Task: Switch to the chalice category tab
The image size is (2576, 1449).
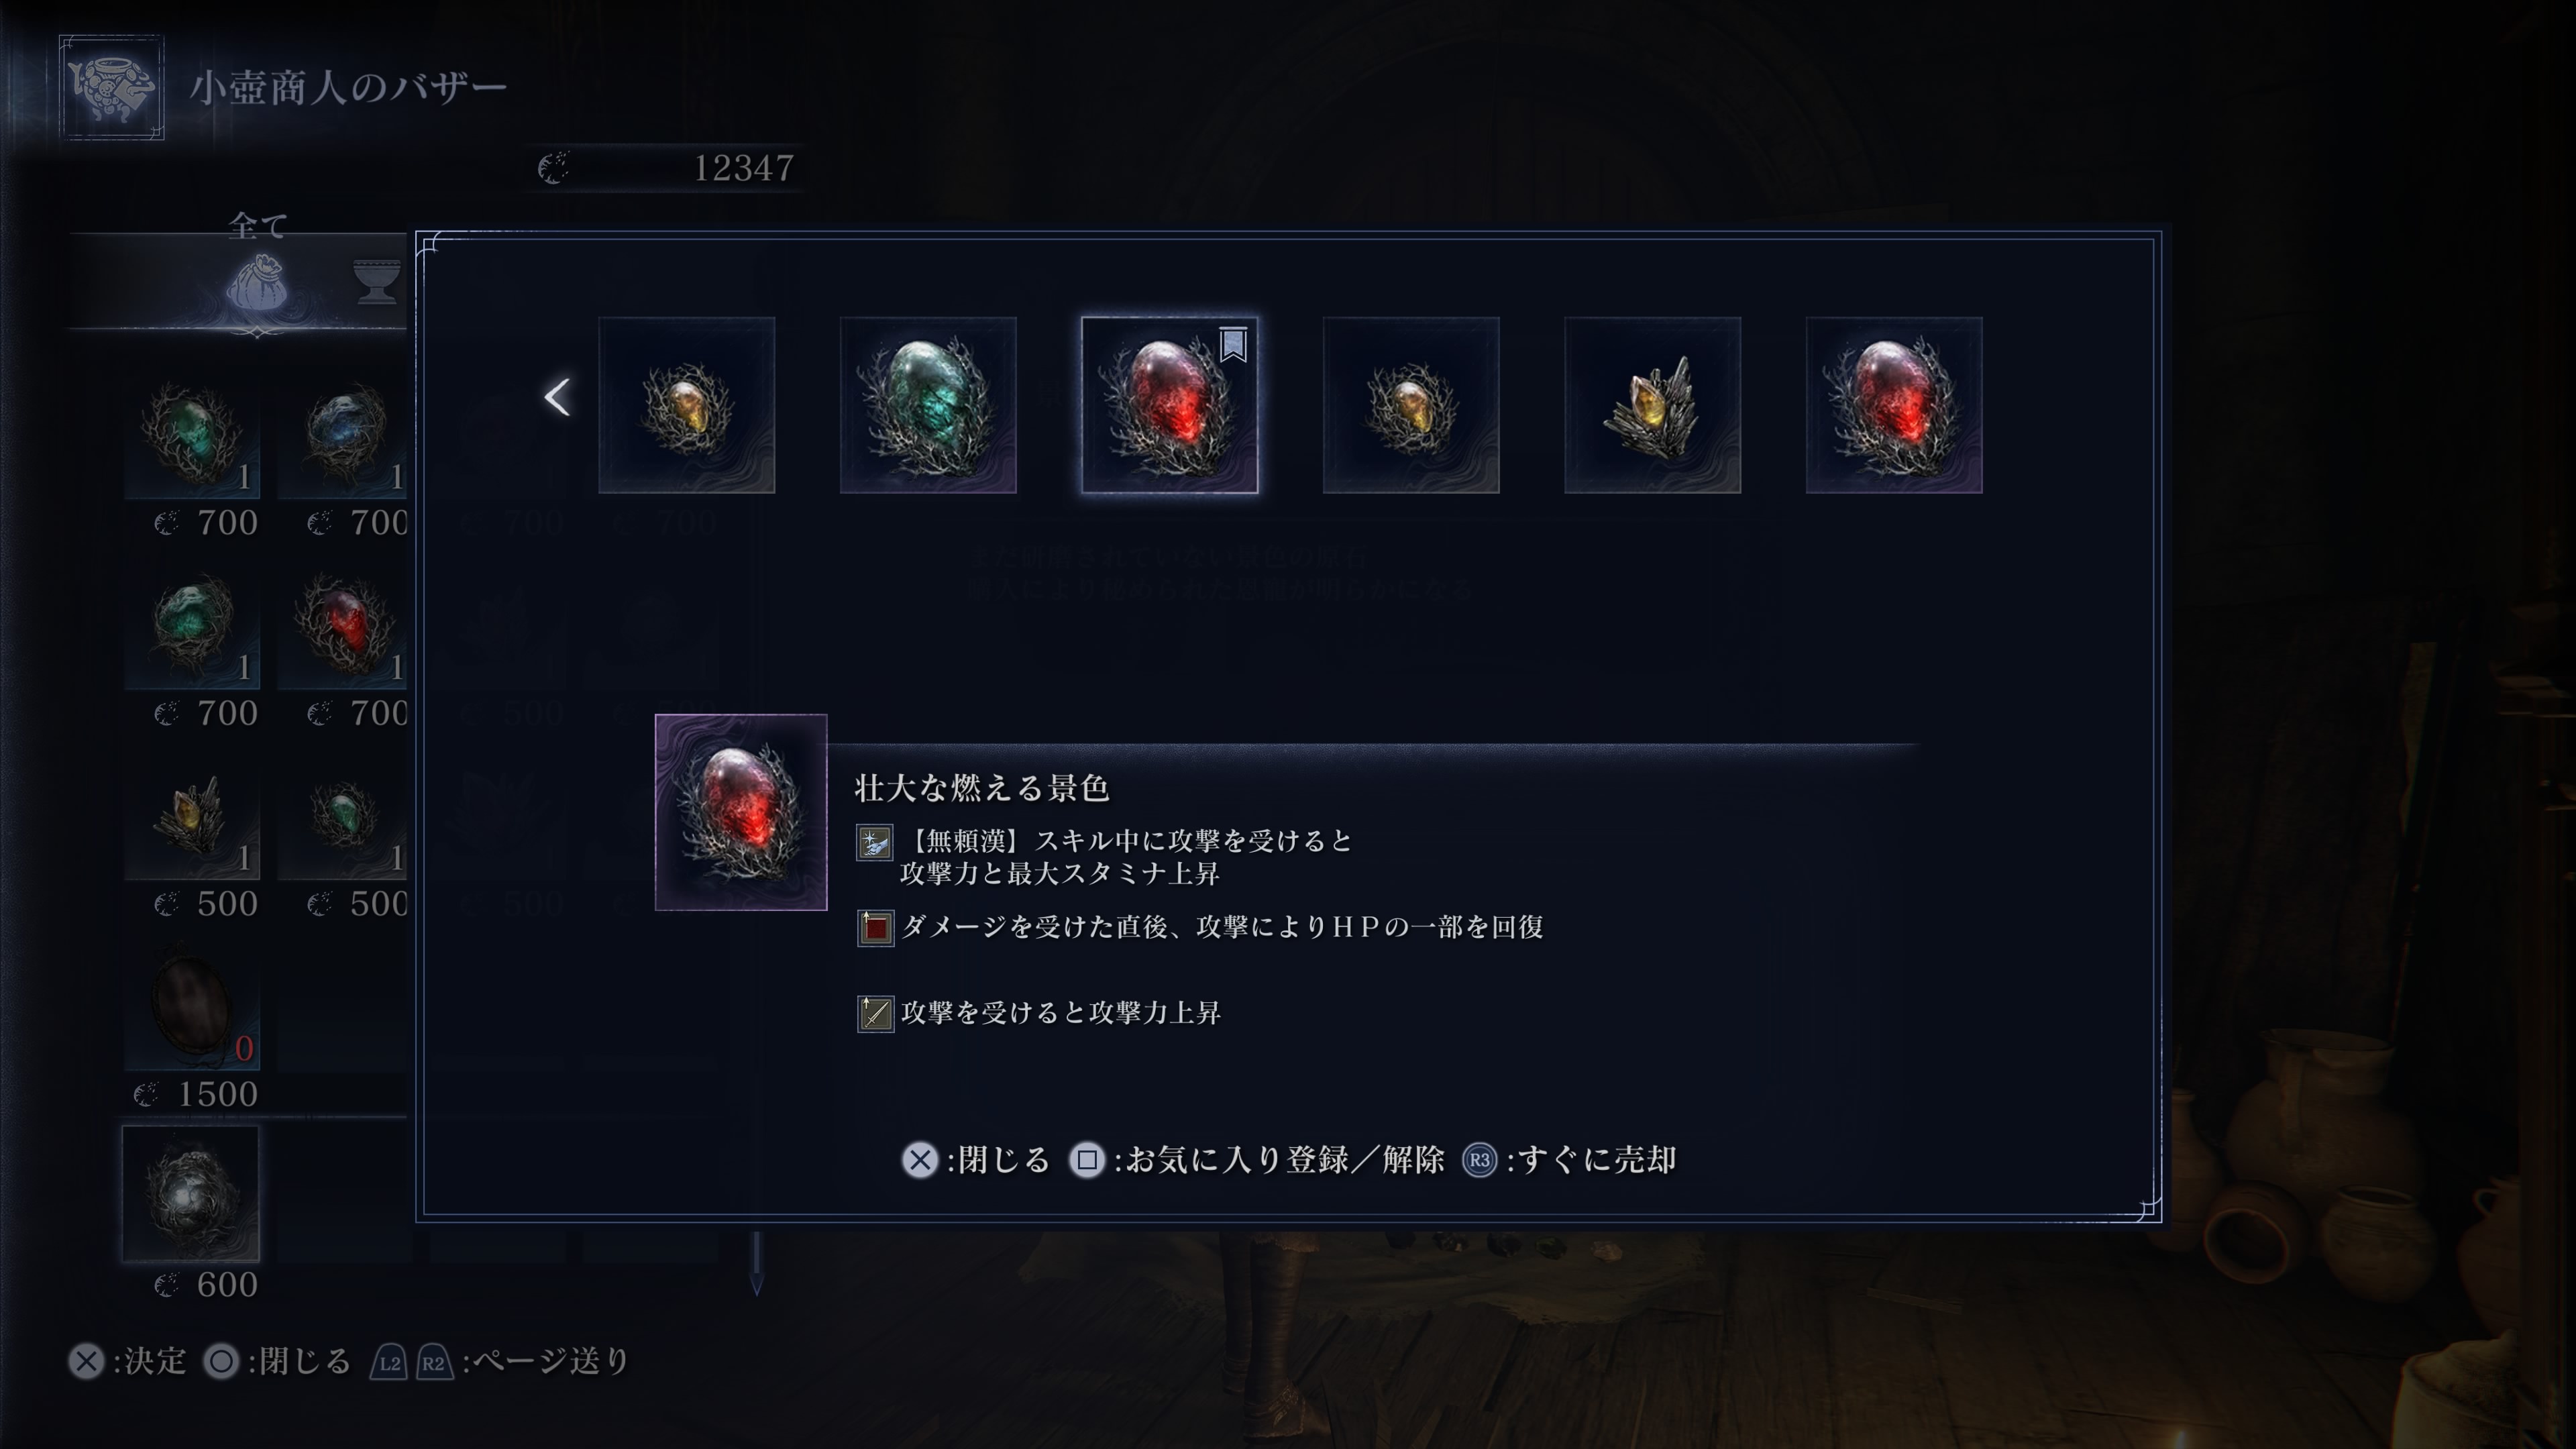Action: point(378,281)
